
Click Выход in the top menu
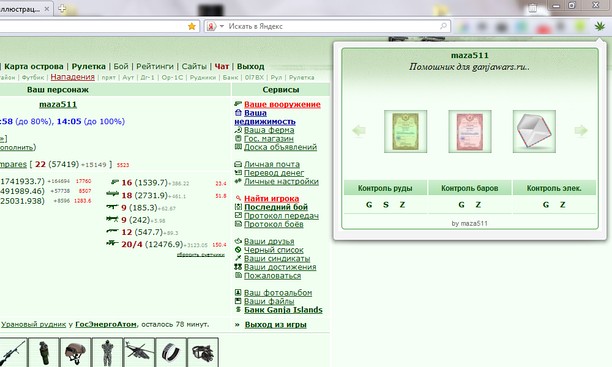pos(251,66)
